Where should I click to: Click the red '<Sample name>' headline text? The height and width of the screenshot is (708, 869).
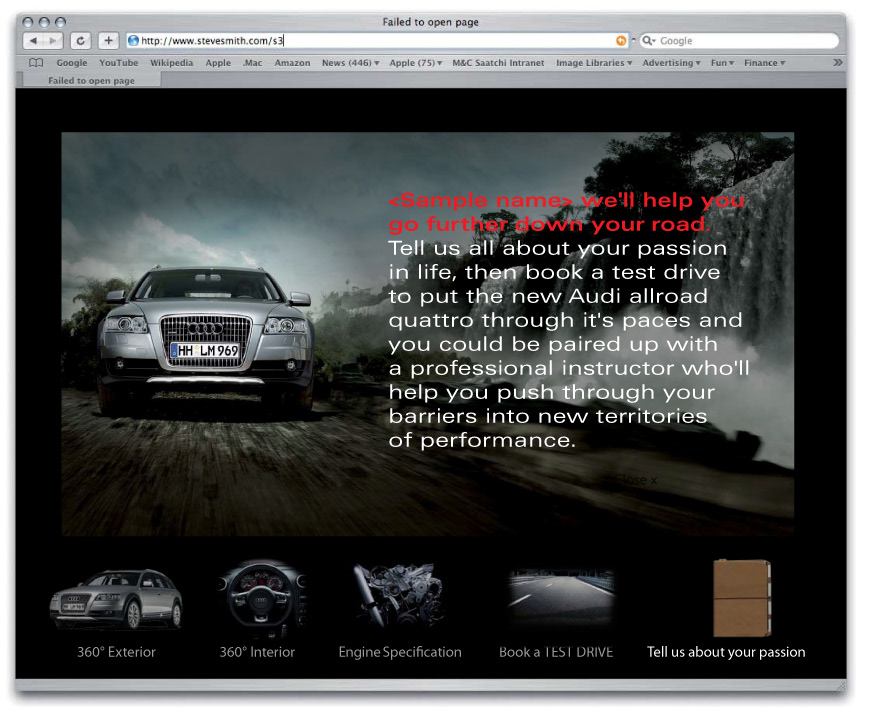coord(481,200)
